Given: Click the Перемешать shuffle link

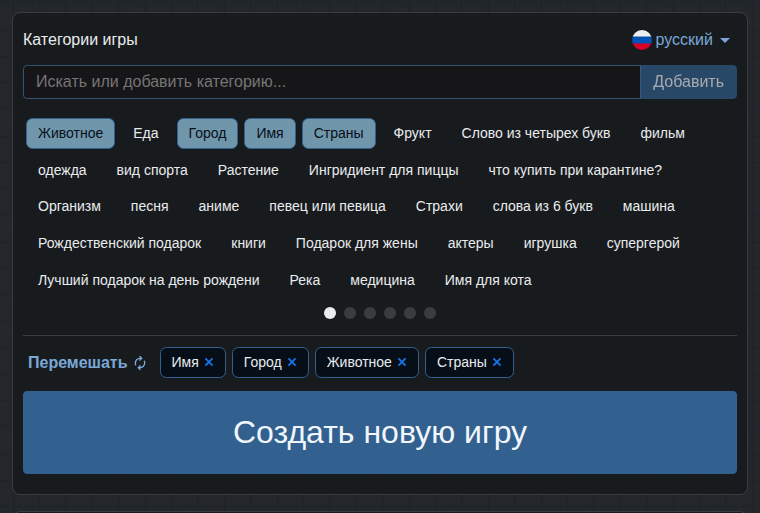Looking at the screenshot, I should tap(87, 363).
